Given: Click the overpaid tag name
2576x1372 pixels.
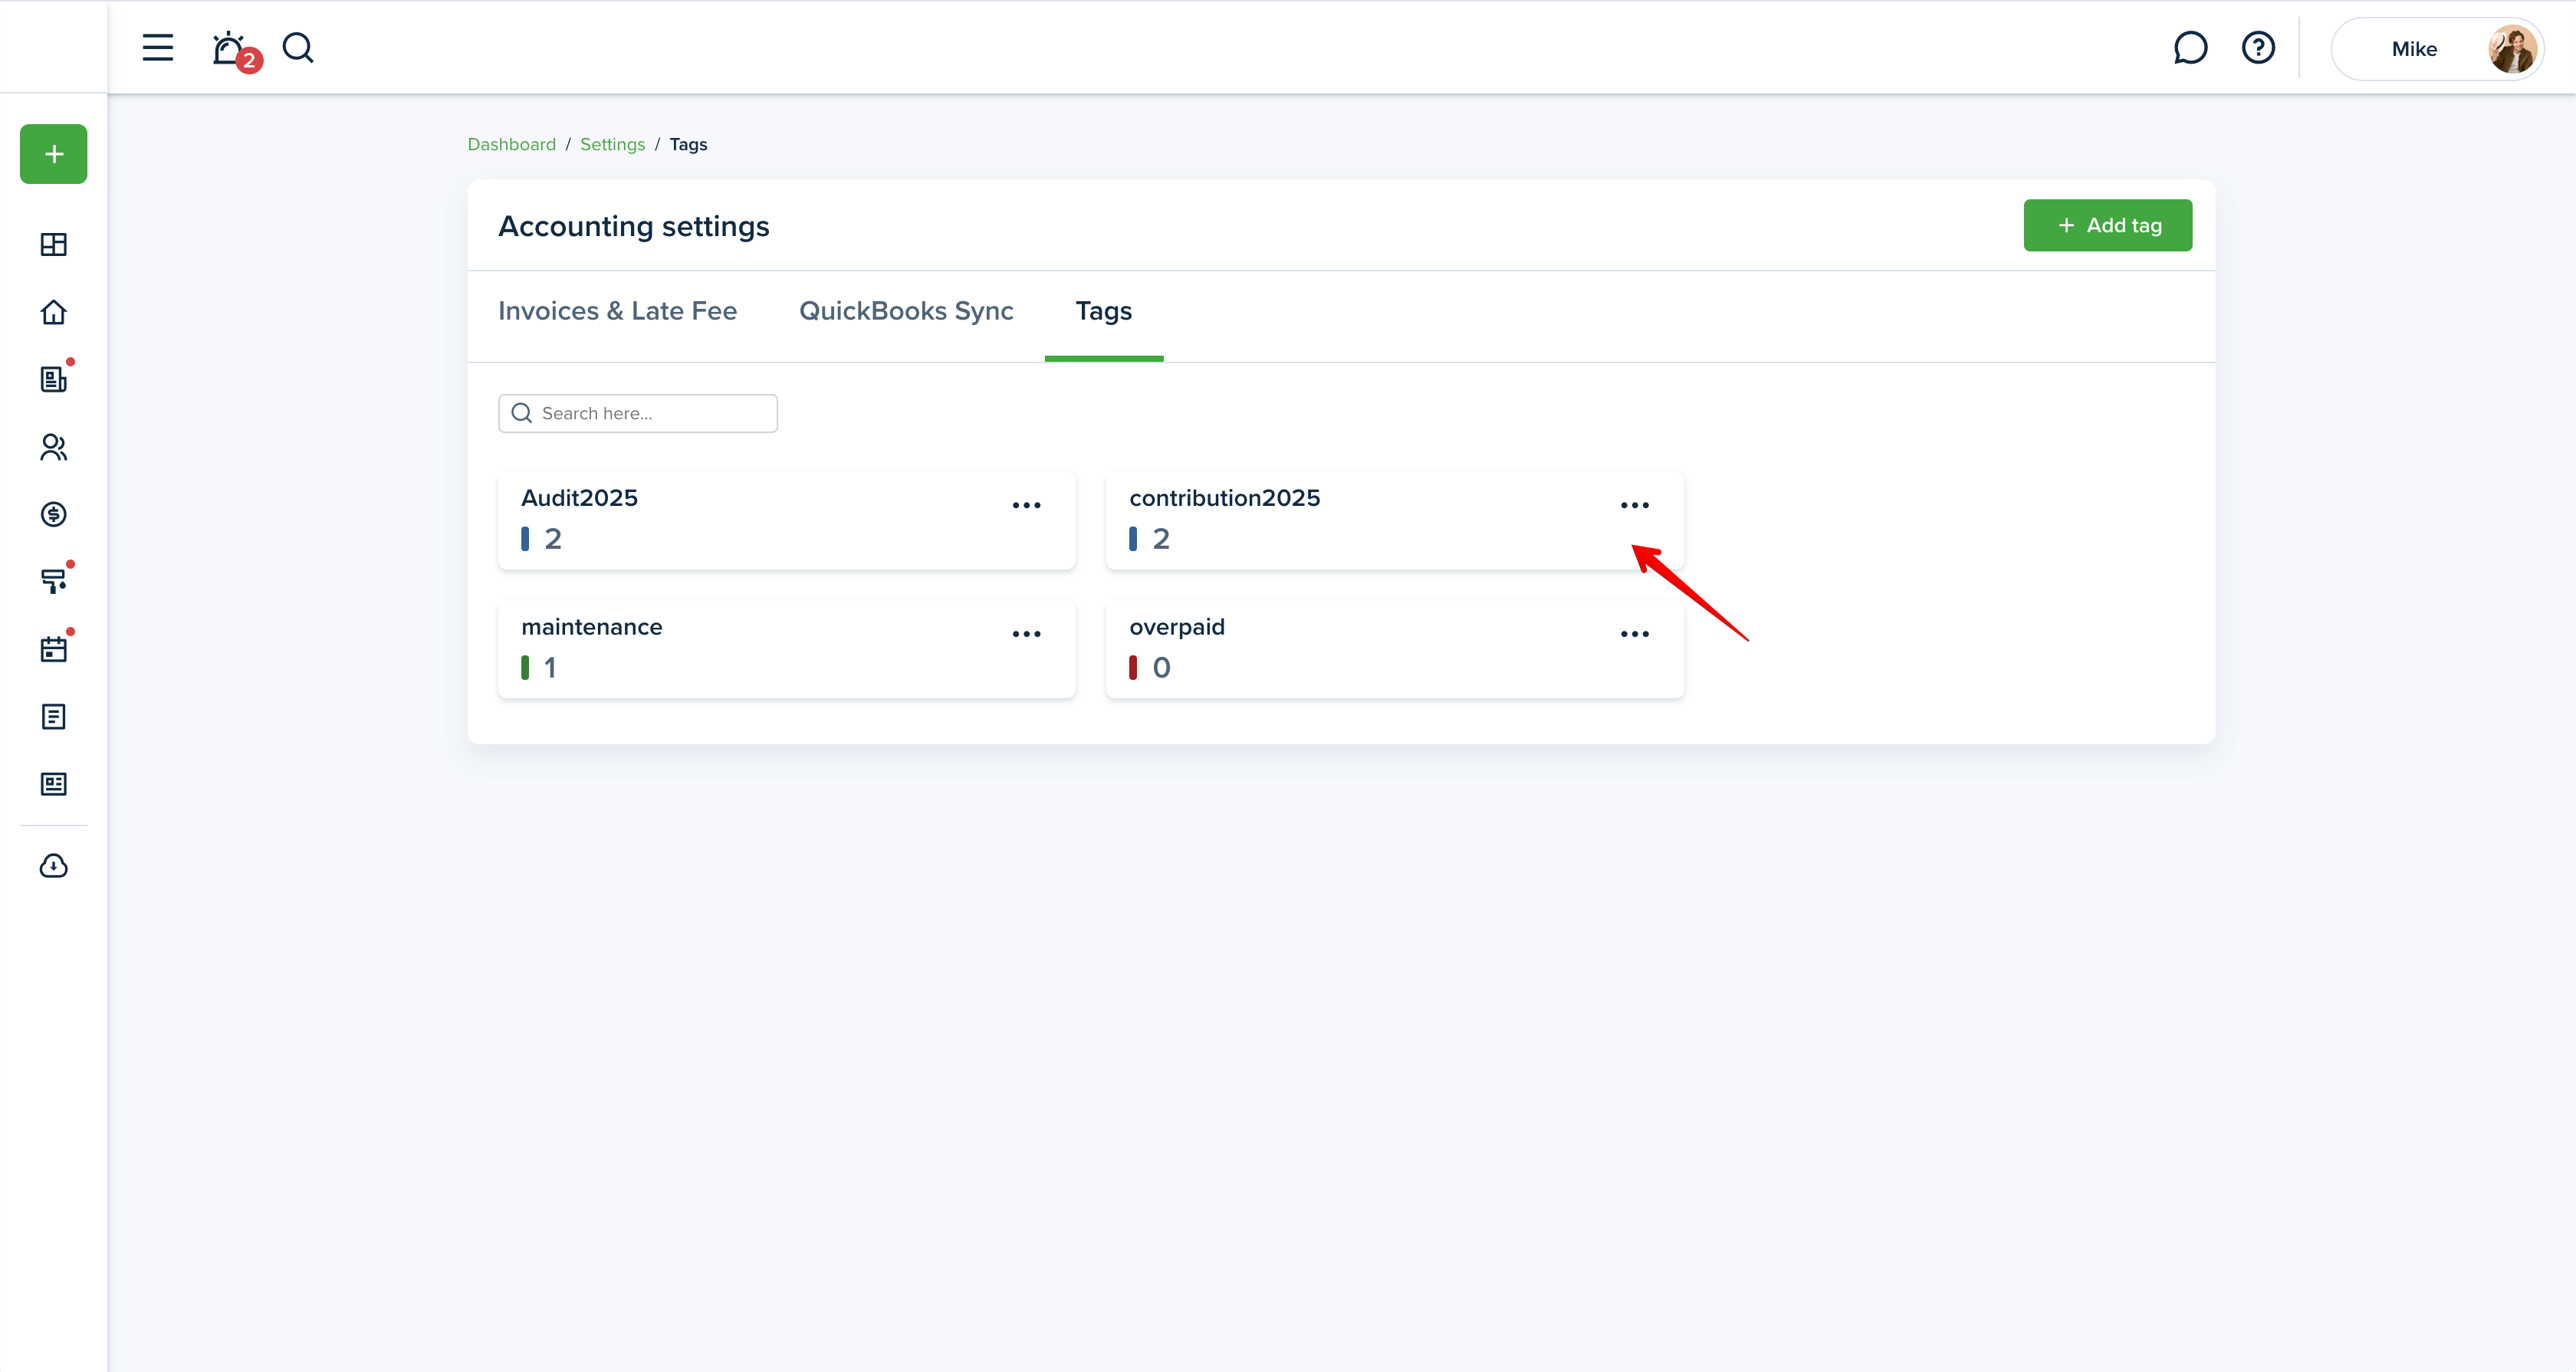Looking at the screenshot, I should pos(1176,628).
